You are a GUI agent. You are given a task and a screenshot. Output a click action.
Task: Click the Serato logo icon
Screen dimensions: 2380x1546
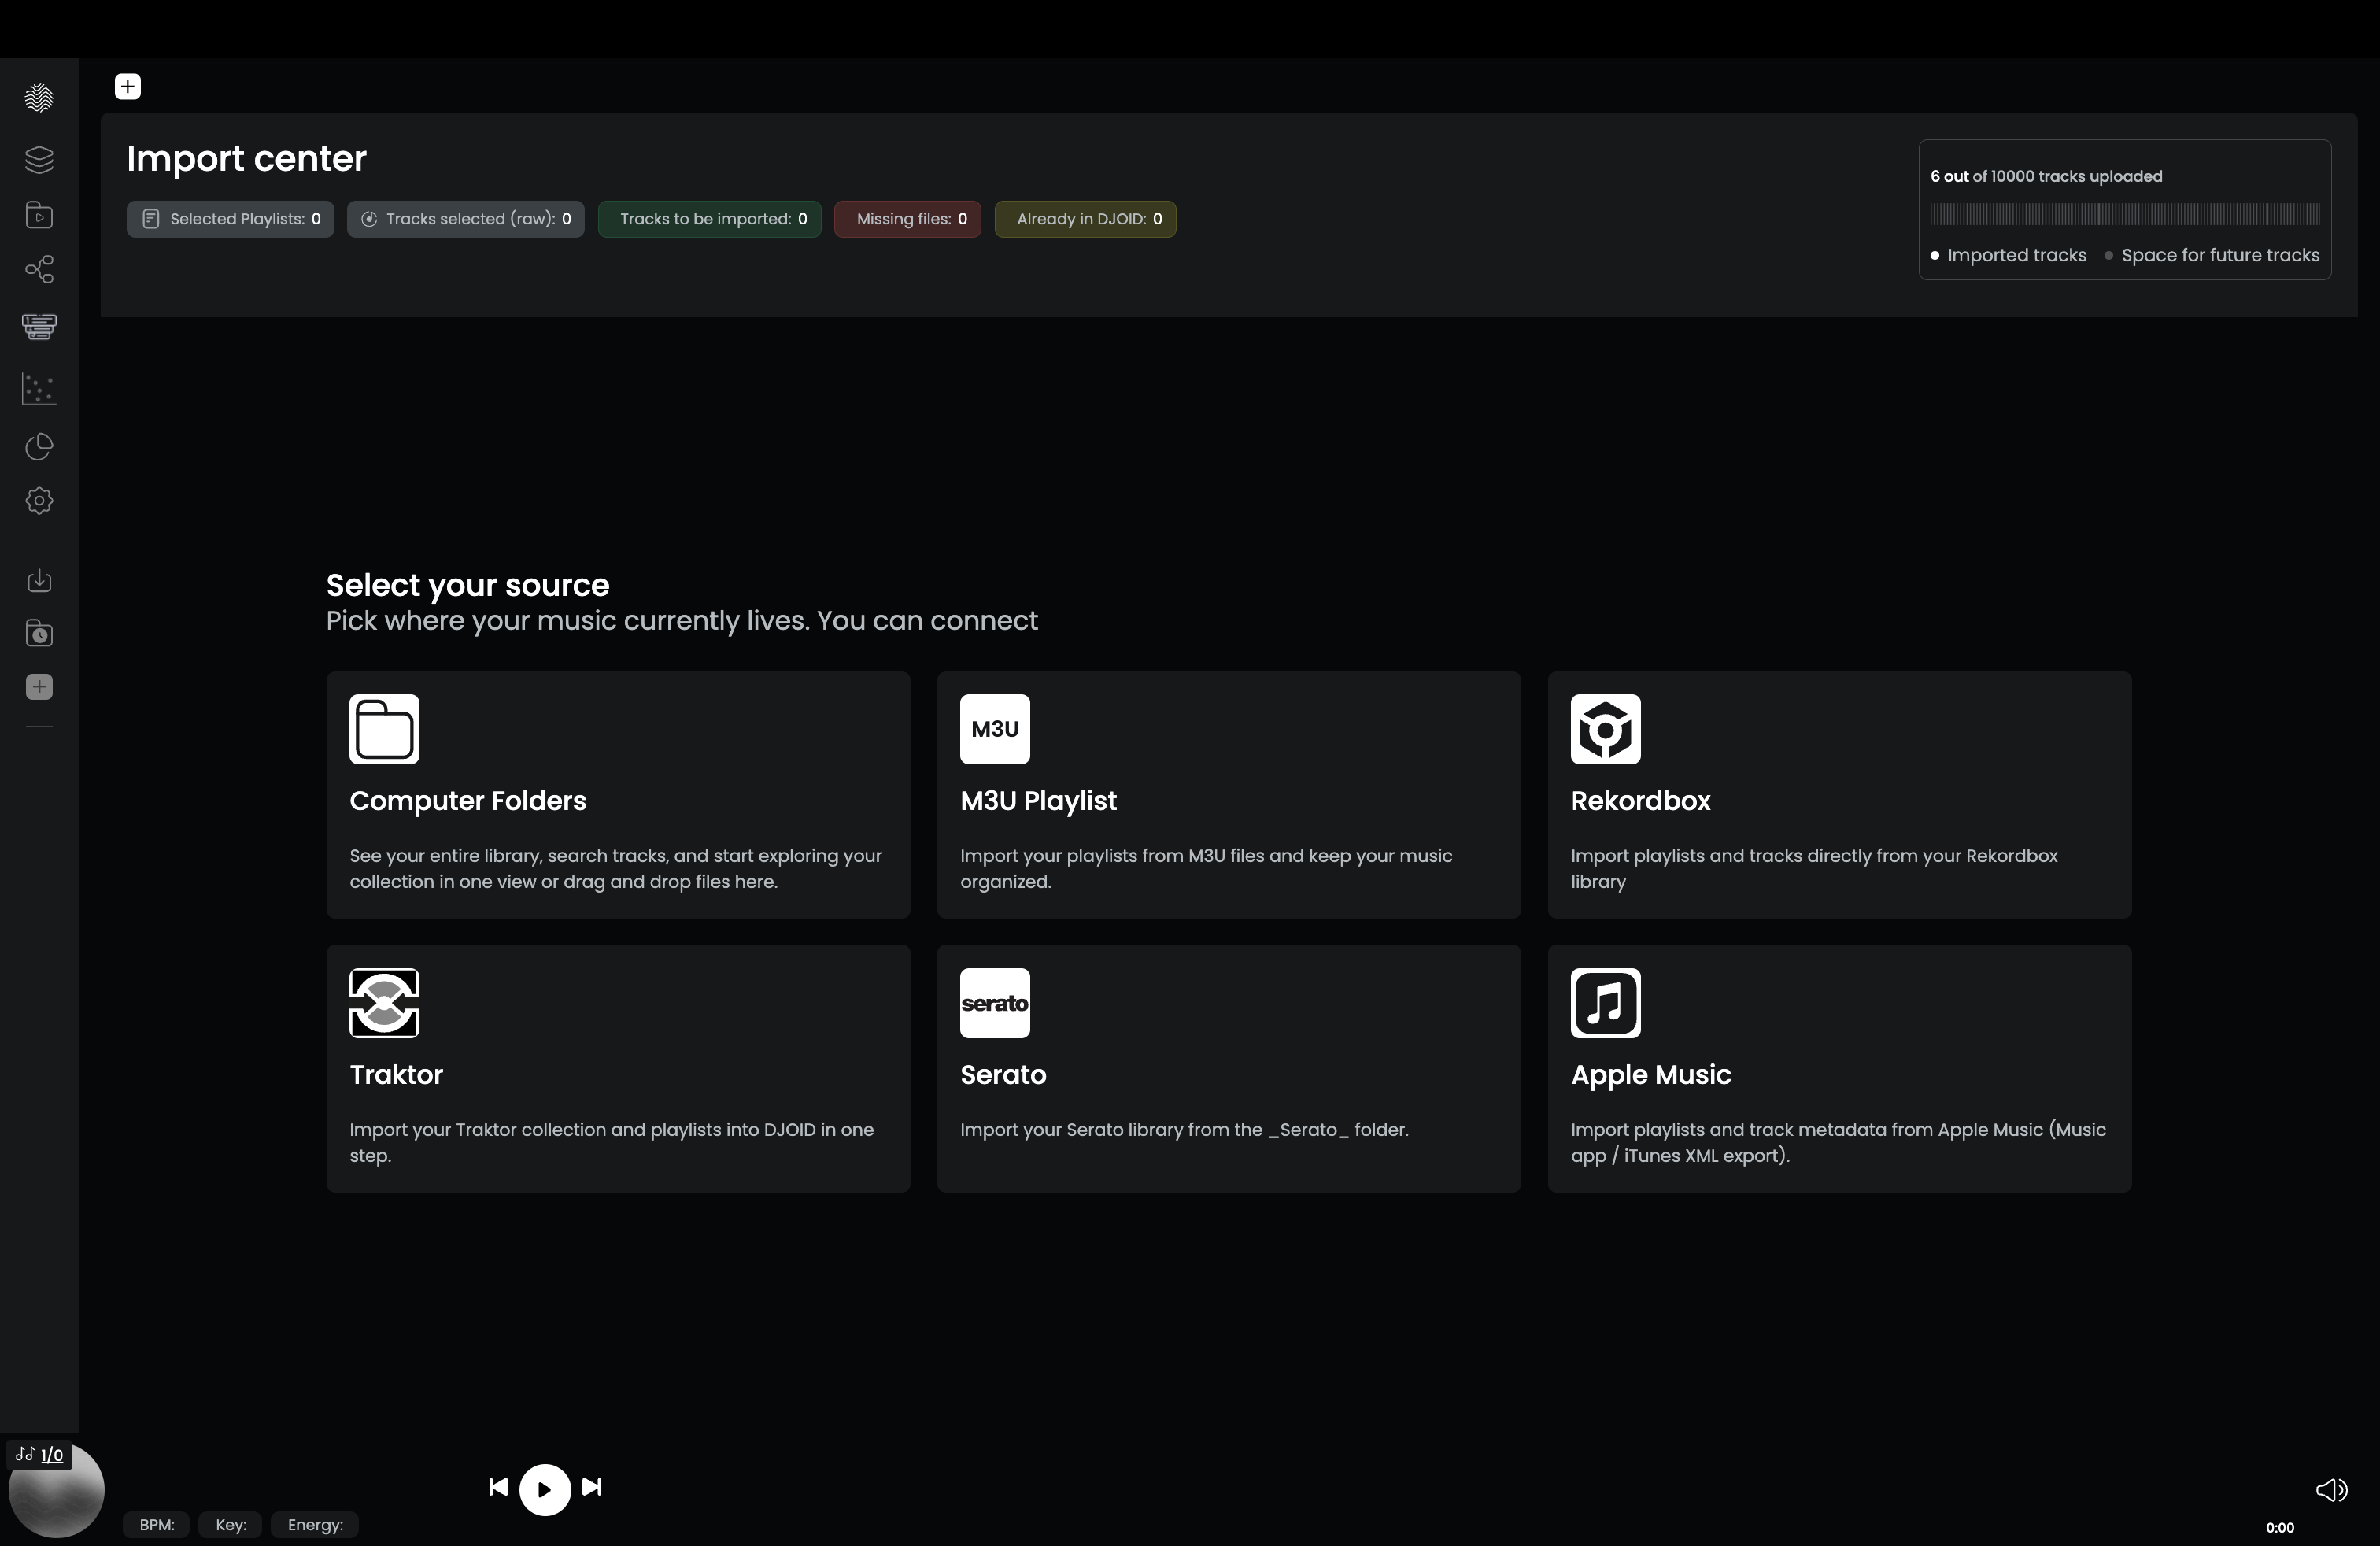point(995,1003)
